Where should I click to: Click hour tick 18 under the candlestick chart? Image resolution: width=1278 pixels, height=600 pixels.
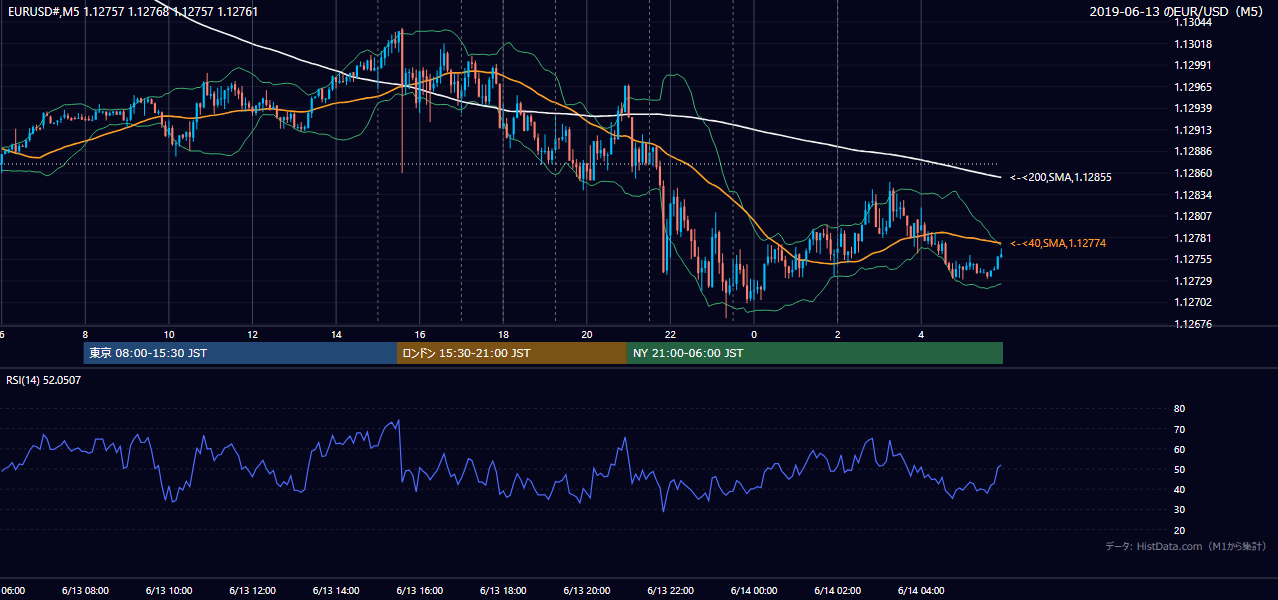[x=503, y=334]
